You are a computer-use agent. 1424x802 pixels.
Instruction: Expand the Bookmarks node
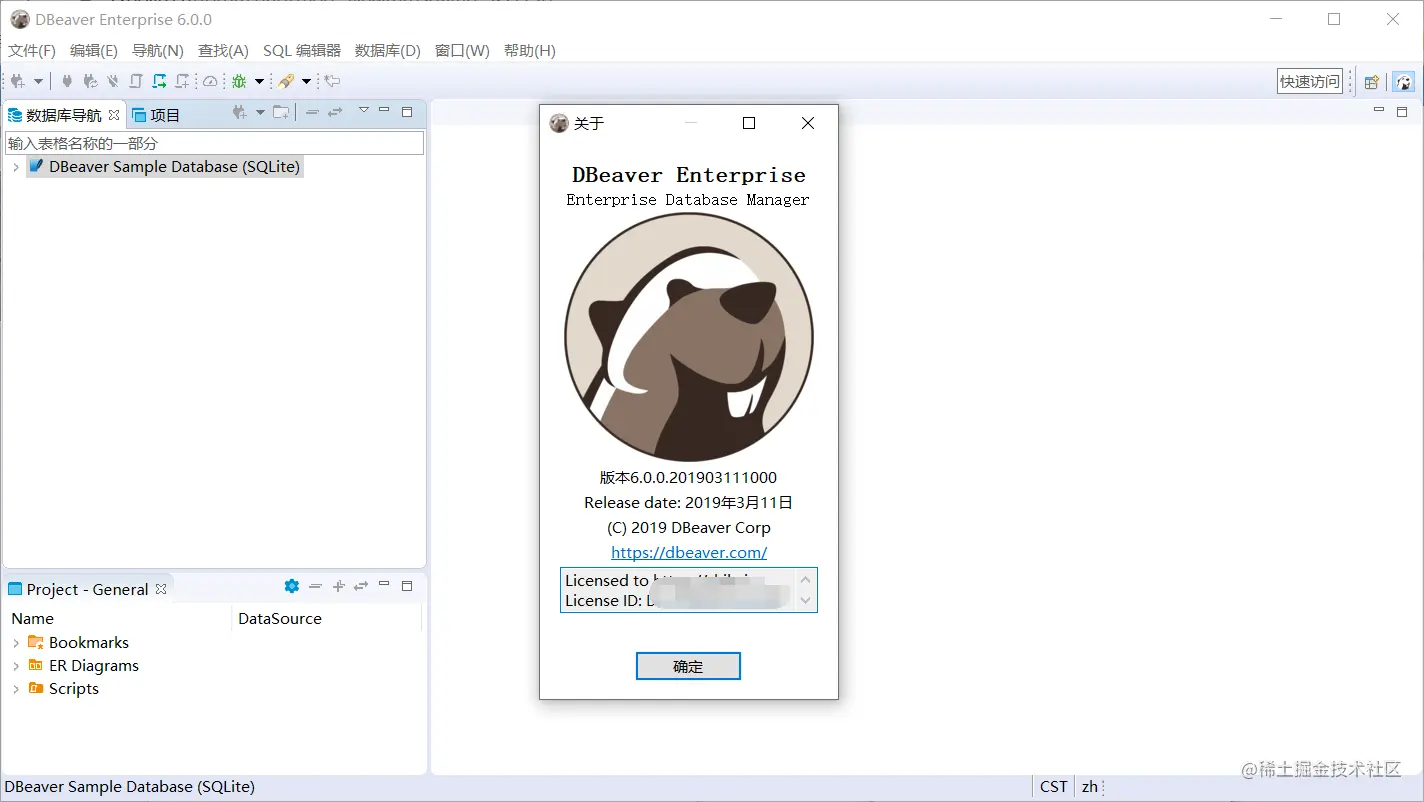(17, 643)
